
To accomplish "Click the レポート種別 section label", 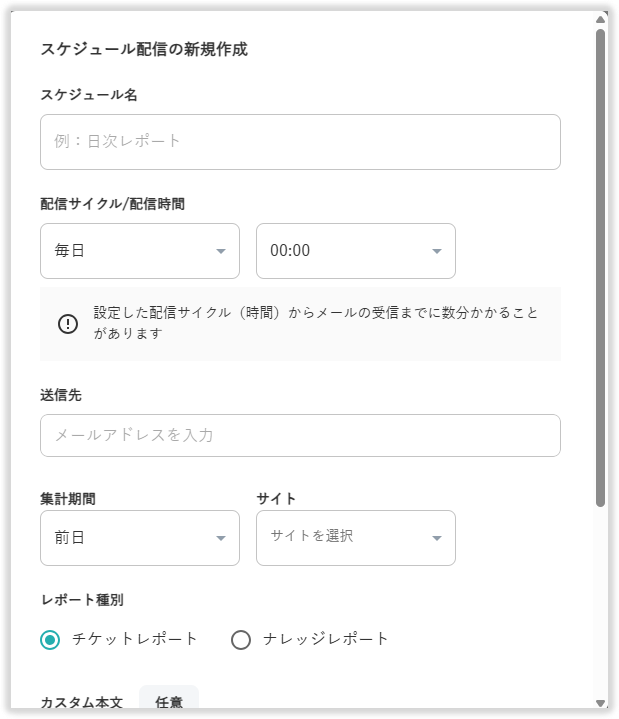I will point(82,600).
